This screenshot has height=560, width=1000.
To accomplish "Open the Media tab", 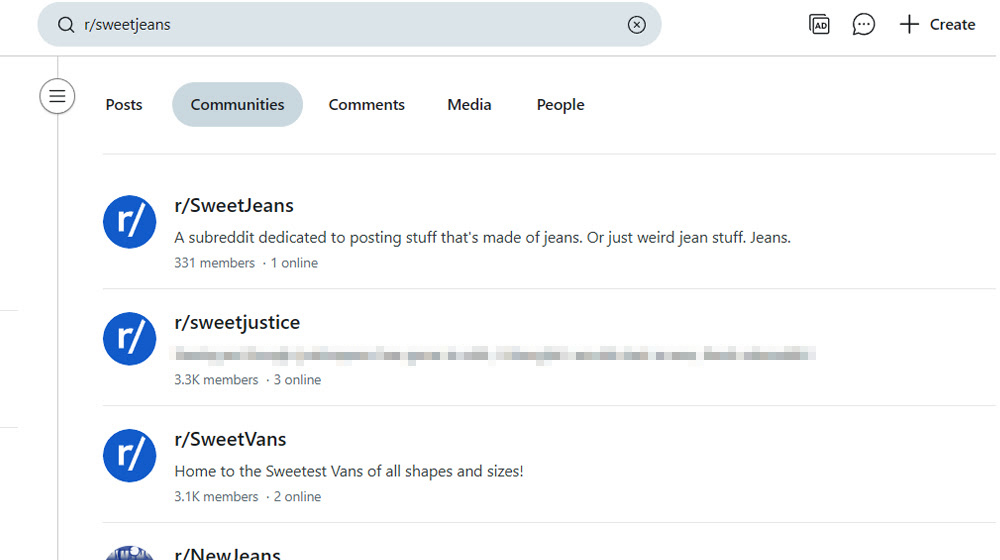I will pos(469,105).
